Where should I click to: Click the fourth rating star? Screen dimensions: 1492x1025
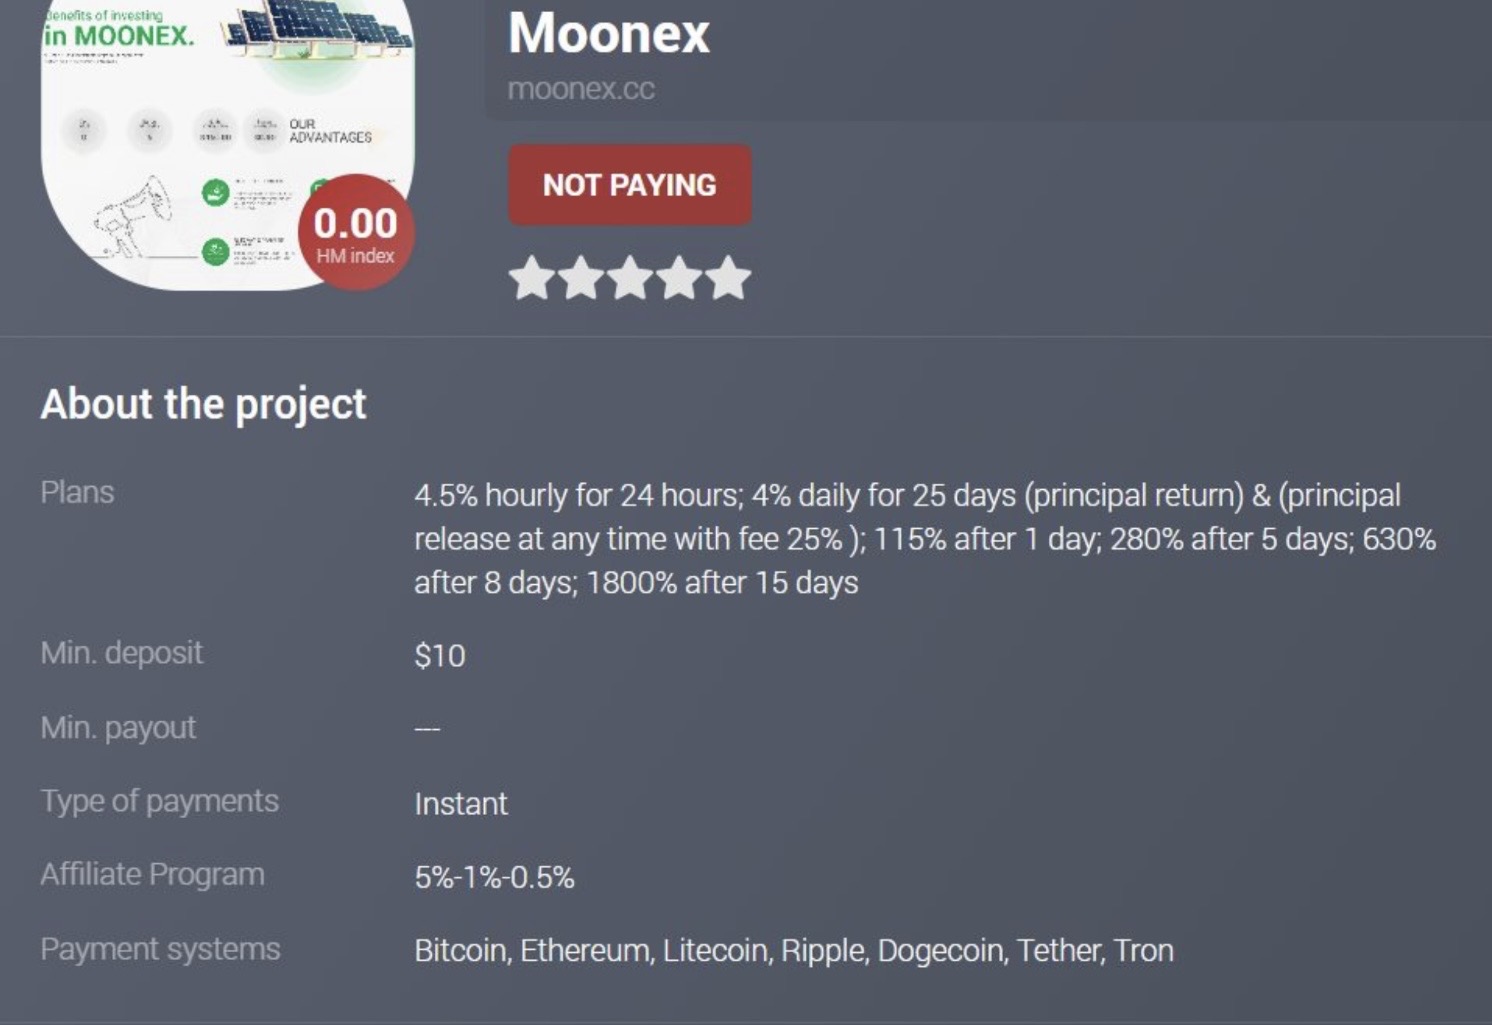(x=679, y=277)
